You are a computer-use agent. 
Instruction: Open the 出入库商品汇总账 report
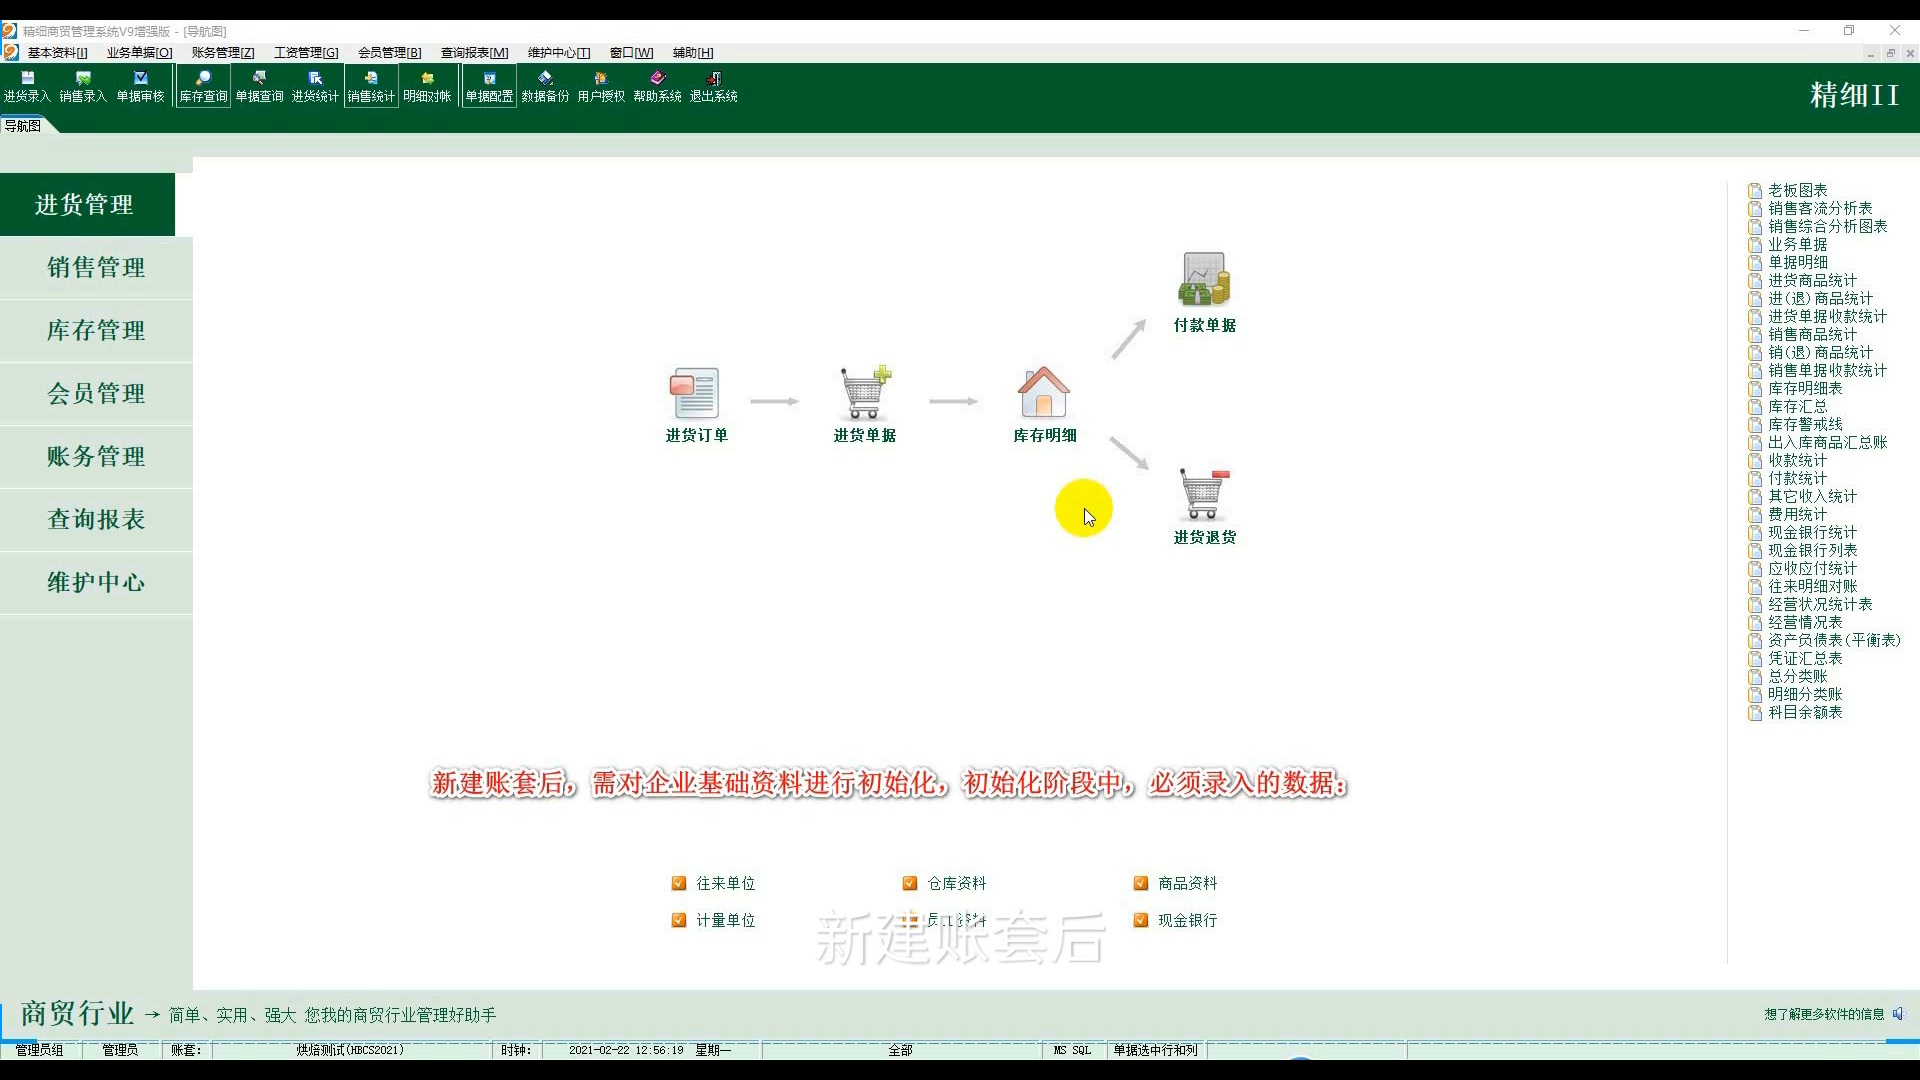pos(1818,442)
